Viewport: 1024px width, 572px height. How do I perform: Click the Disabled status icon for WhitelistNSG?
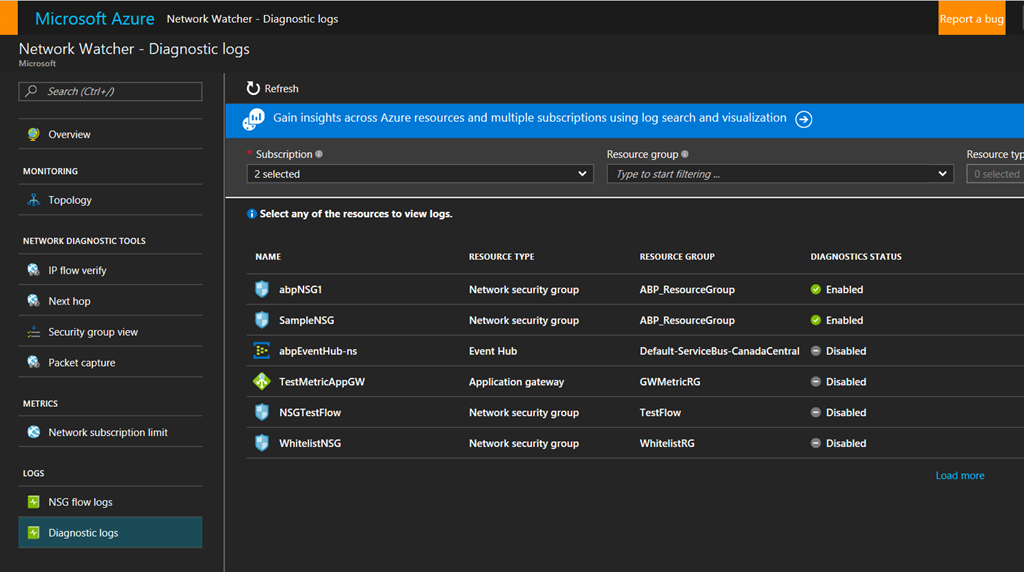click(x=816, y=443)
